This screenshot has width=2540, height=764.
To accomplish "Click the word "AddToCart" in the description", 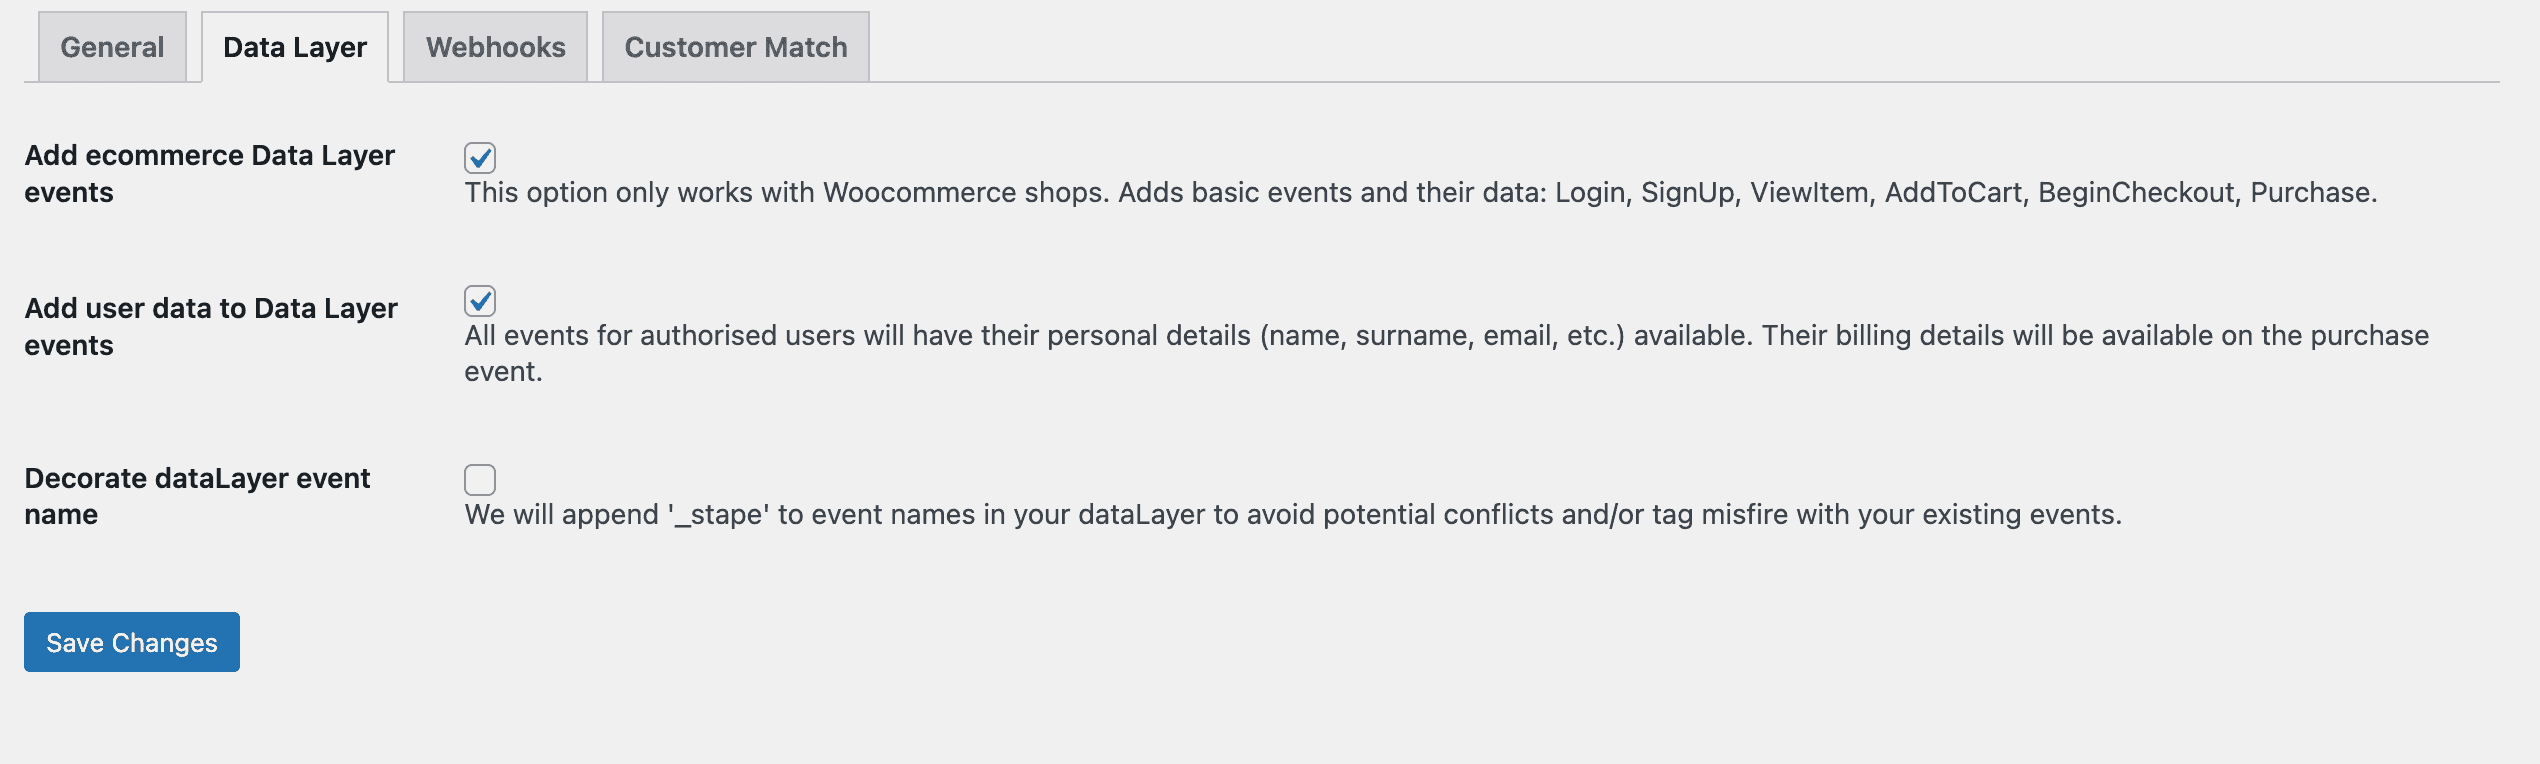I will 1952,192.
